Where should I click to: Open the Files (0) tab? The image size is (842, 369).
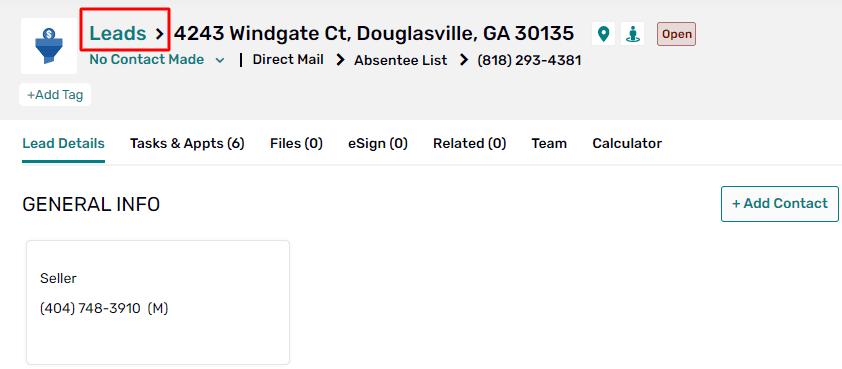(x=296, y=143)
